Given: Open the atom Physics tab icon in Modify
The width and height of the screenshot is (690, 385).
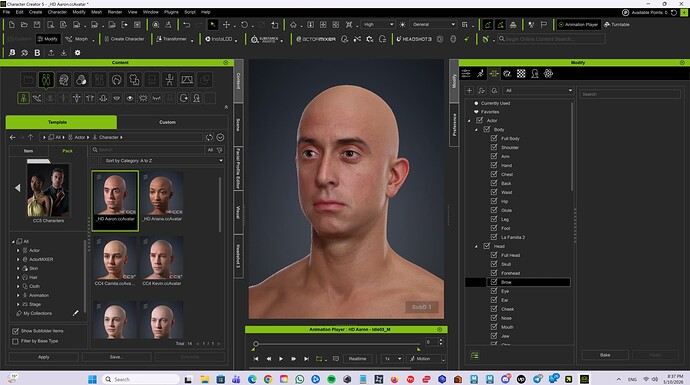Looking at the screenshot, I should (548, 73).
